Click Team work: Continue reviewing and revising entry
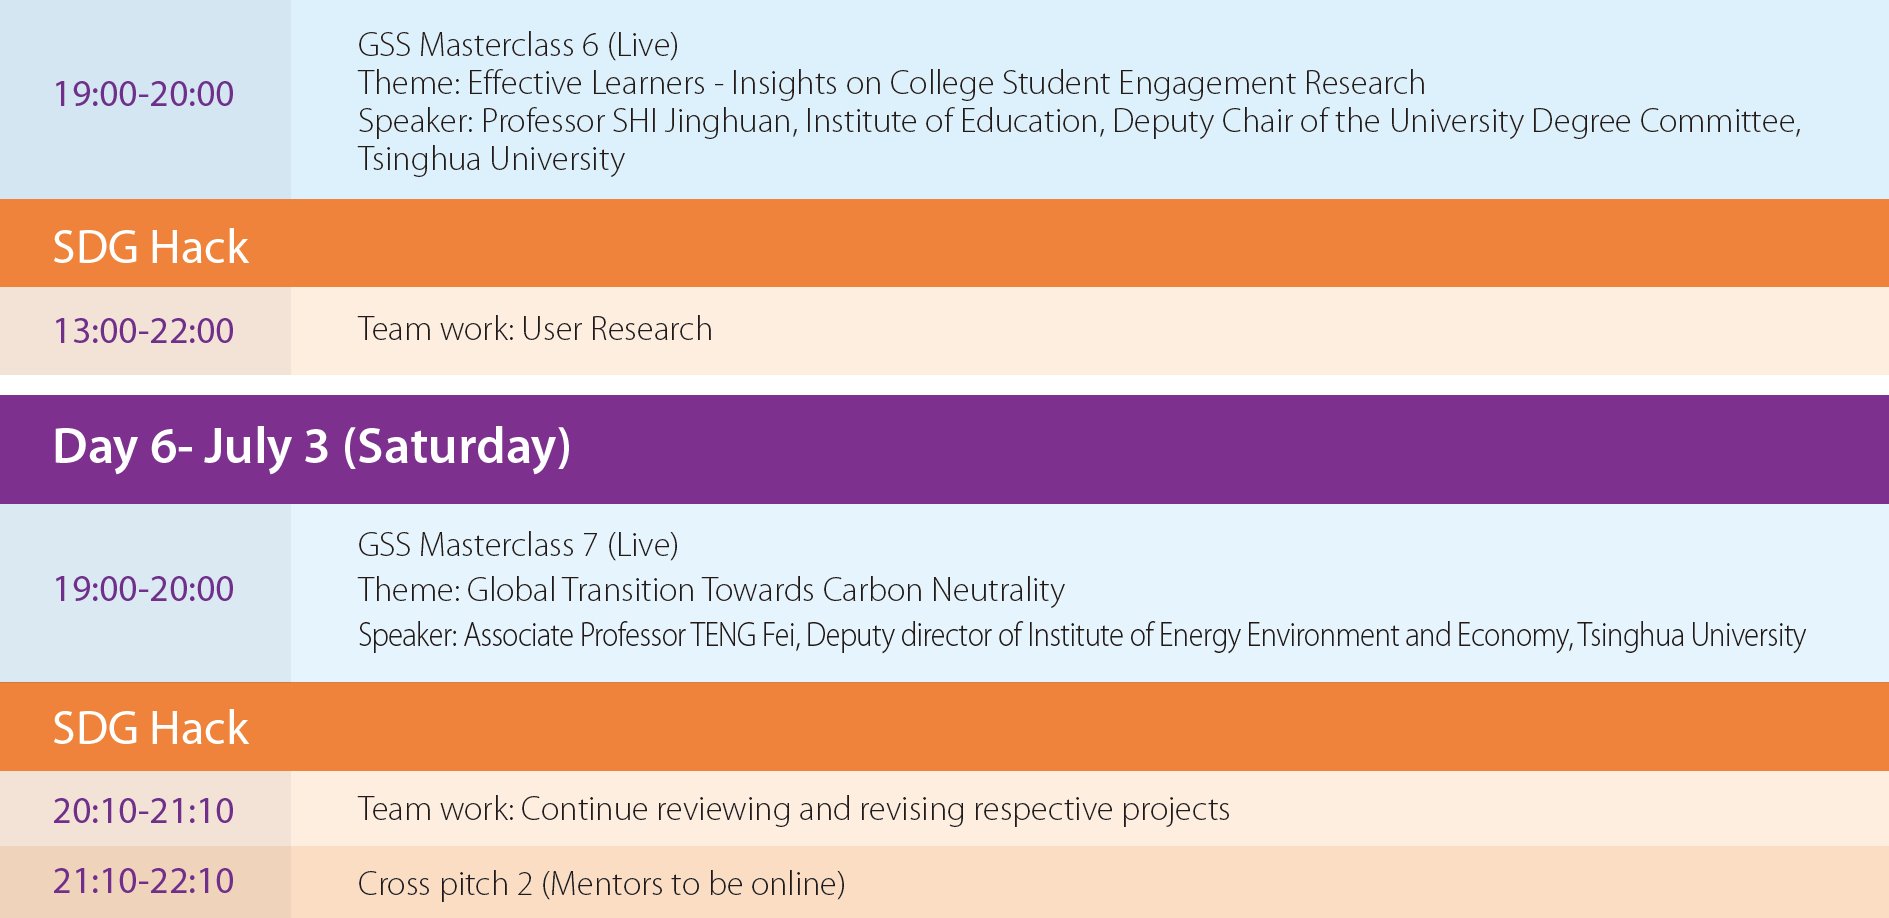This screenshot has height=918, width=1889. [x=793, y=809]
